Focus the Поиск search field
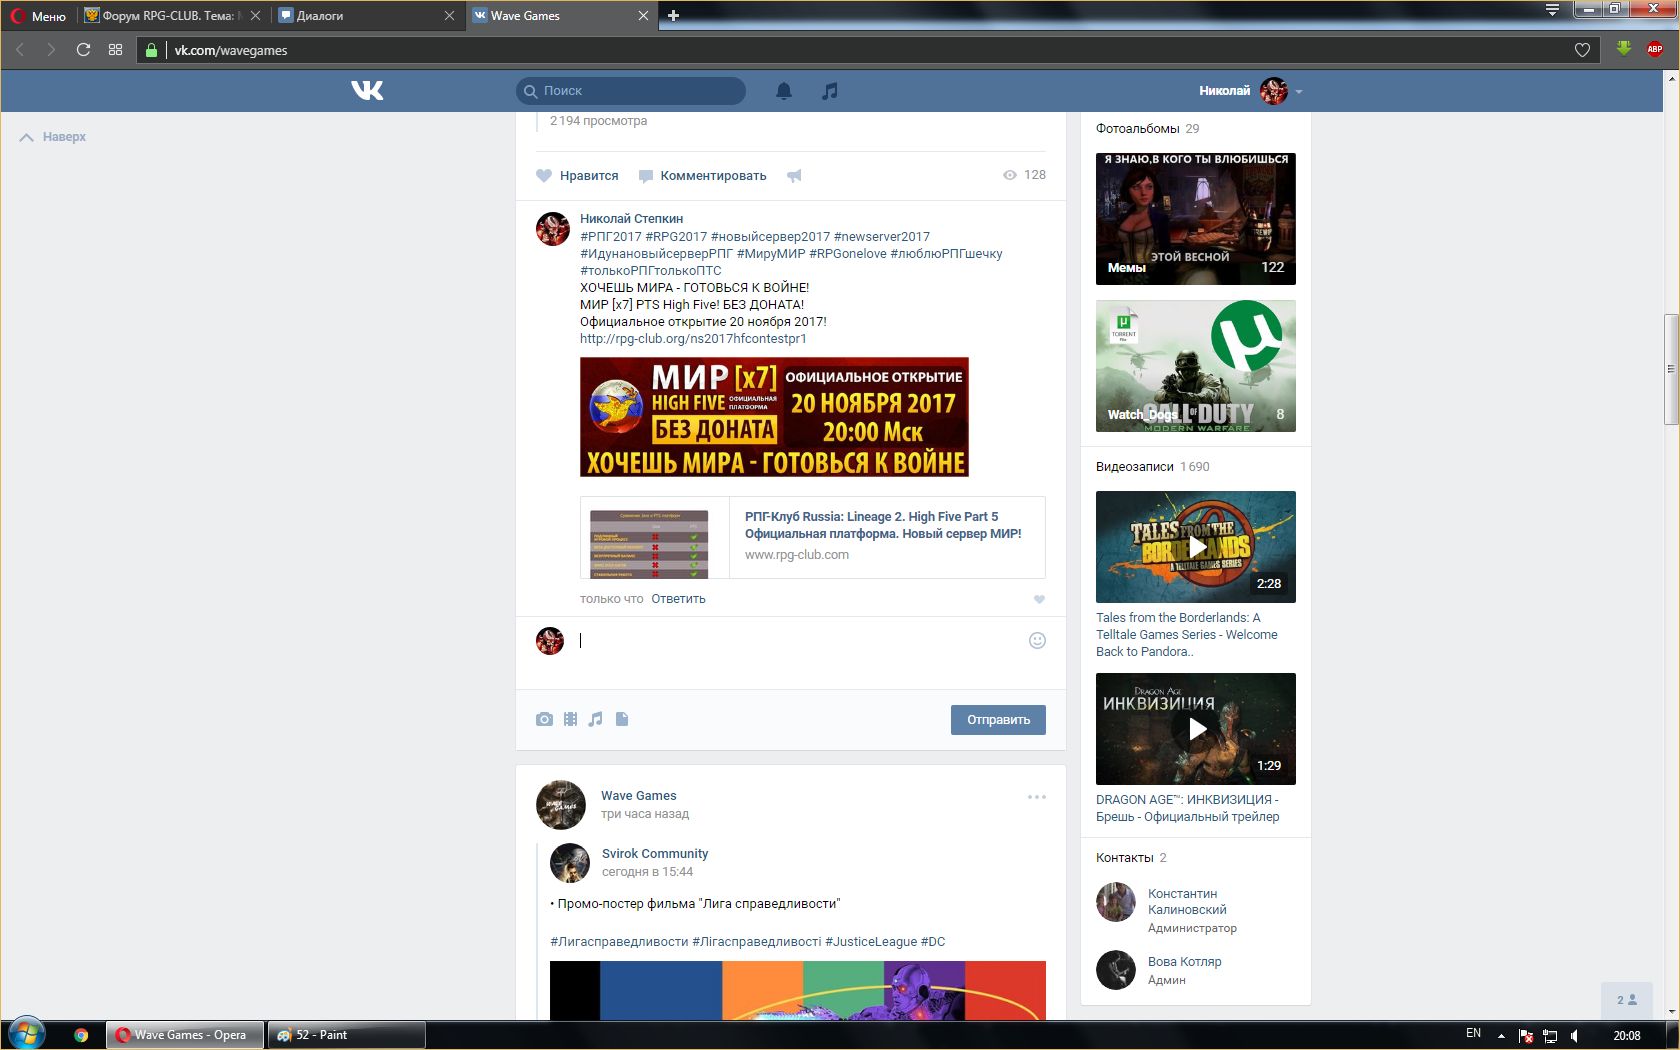Image resolution: width=1680 pixels, height=1050 pixels. click(631, 91)
